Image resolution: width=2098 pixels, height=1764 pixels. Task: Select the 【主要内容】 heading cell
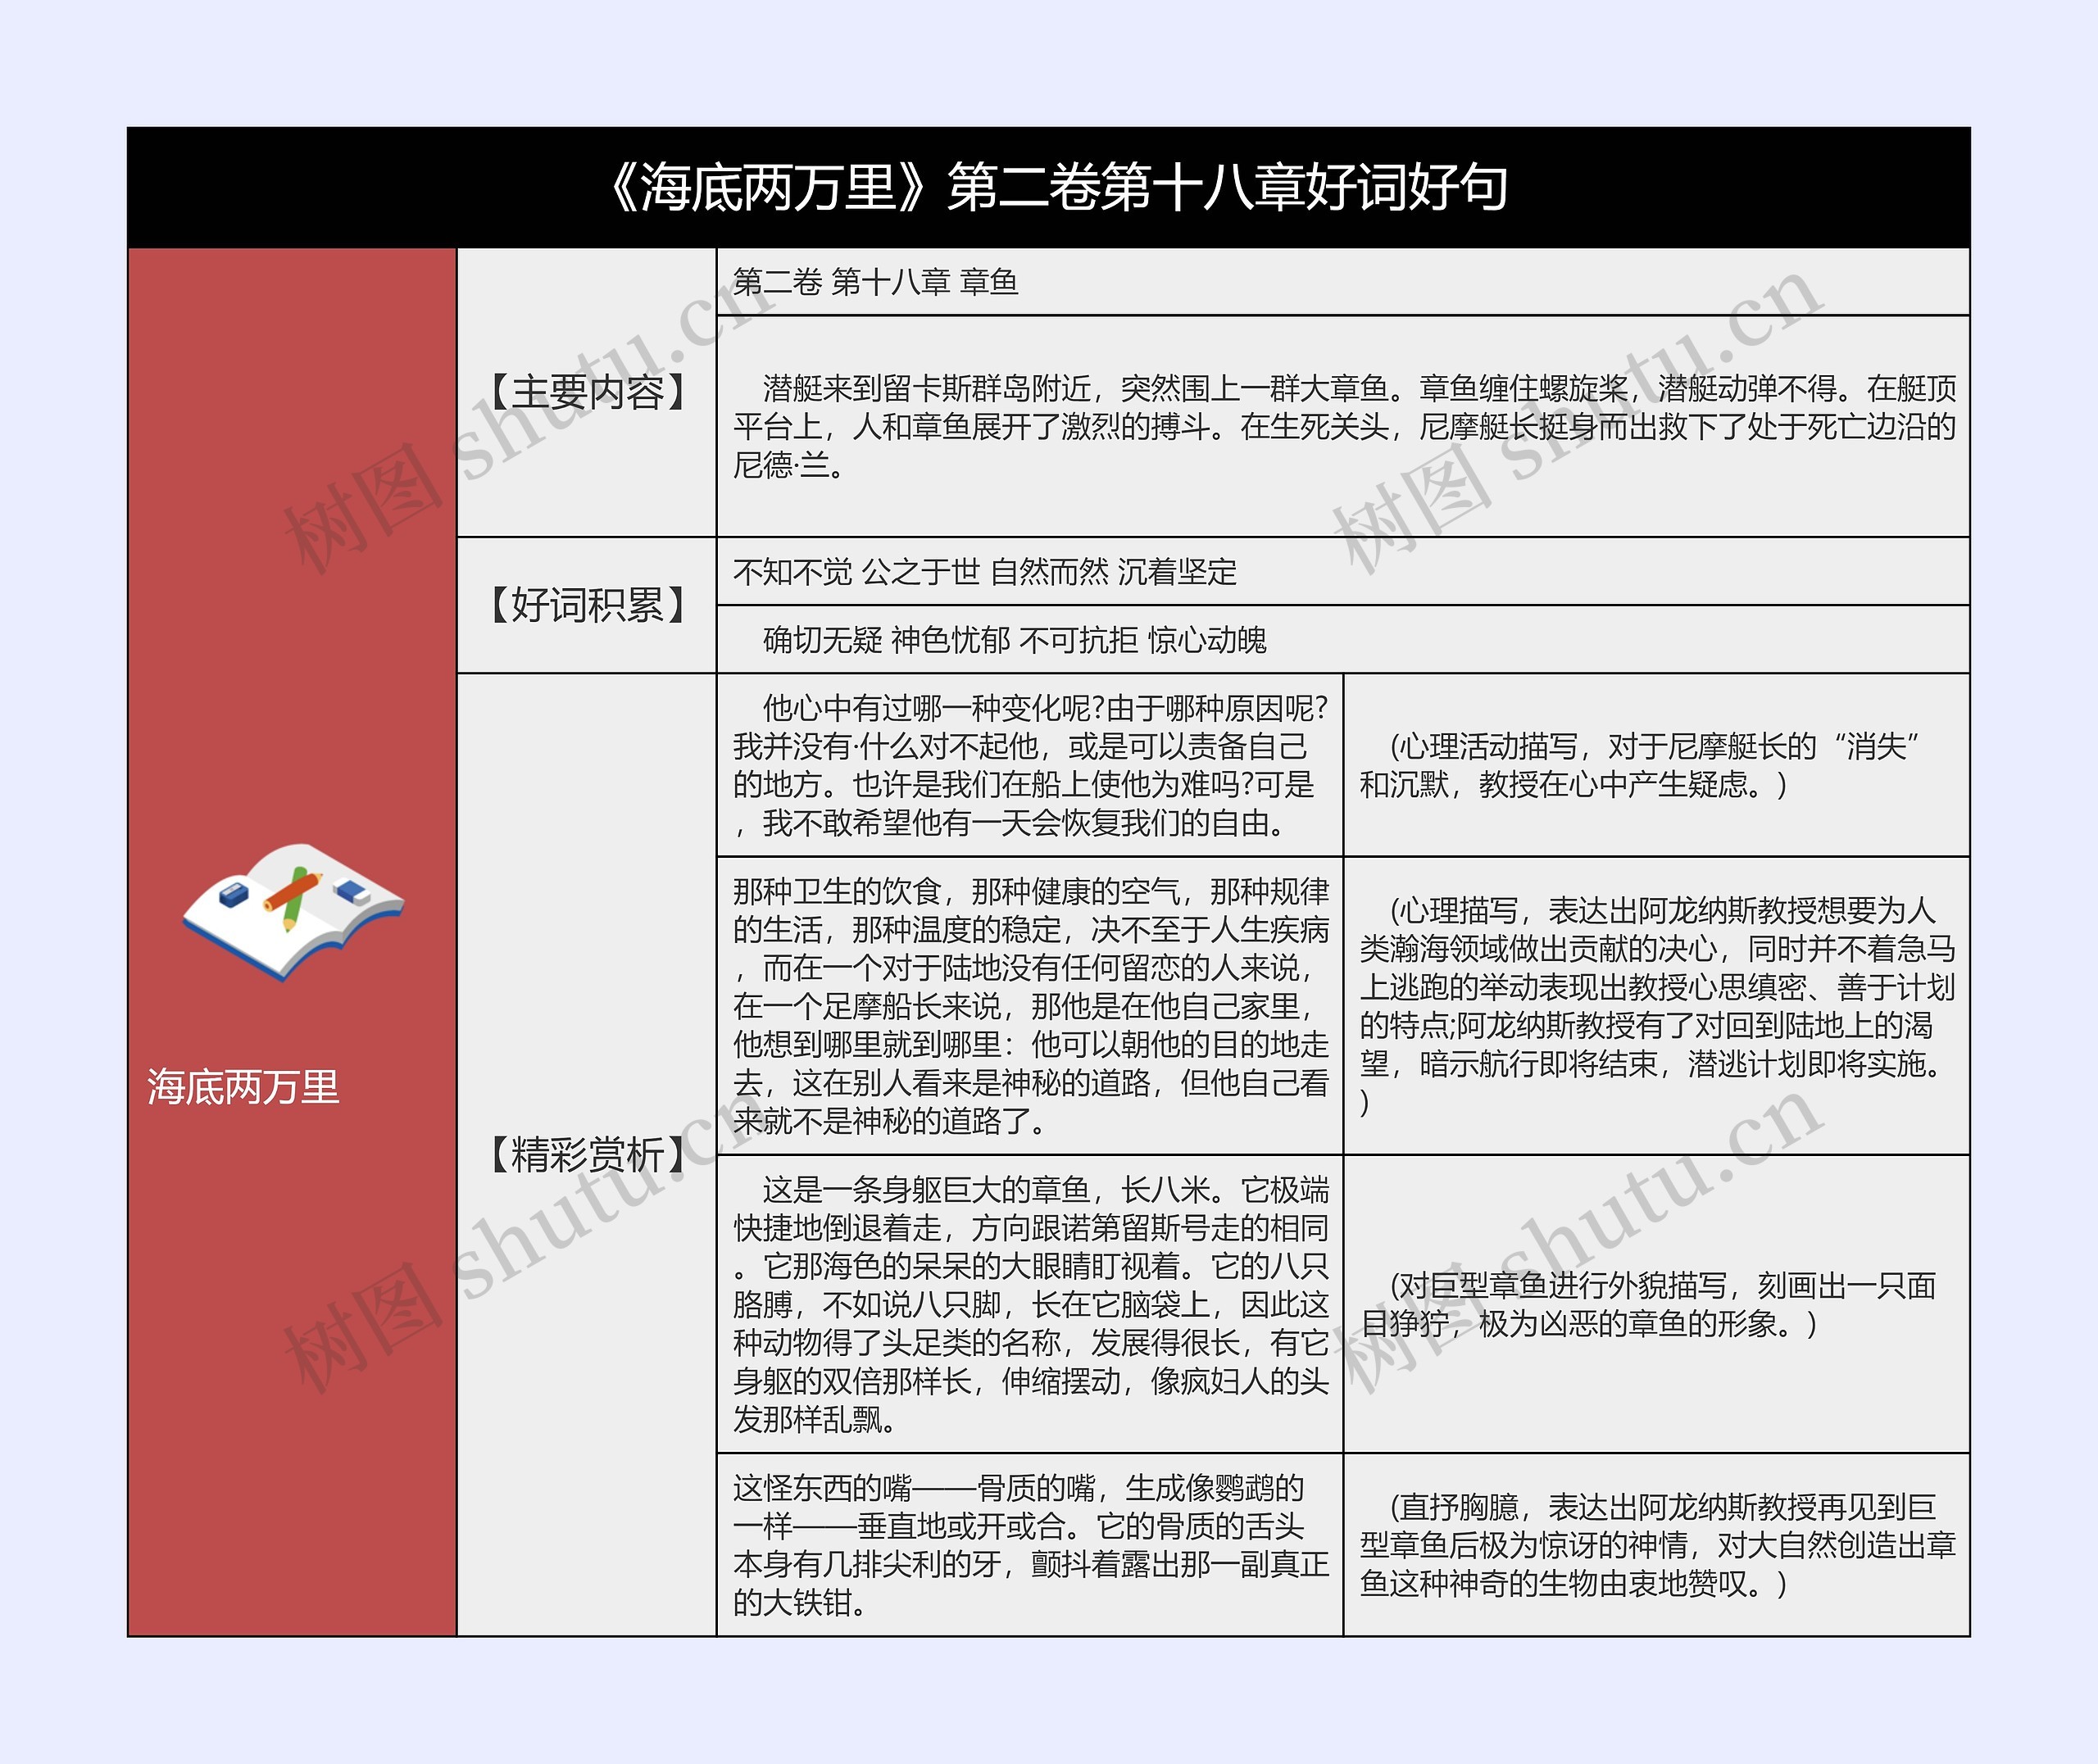coord(587,392)
